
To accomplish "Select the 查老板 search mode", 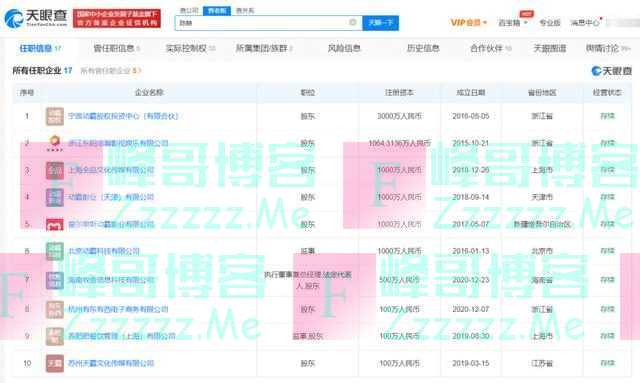I will 217,11.
